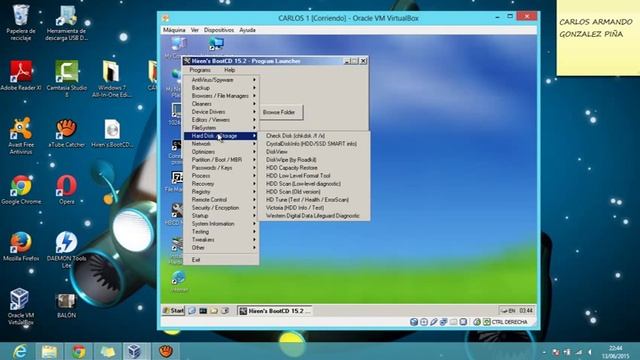640x360 pixels.
Task: Open the BALON desktop icon
Action: [67, 305]
